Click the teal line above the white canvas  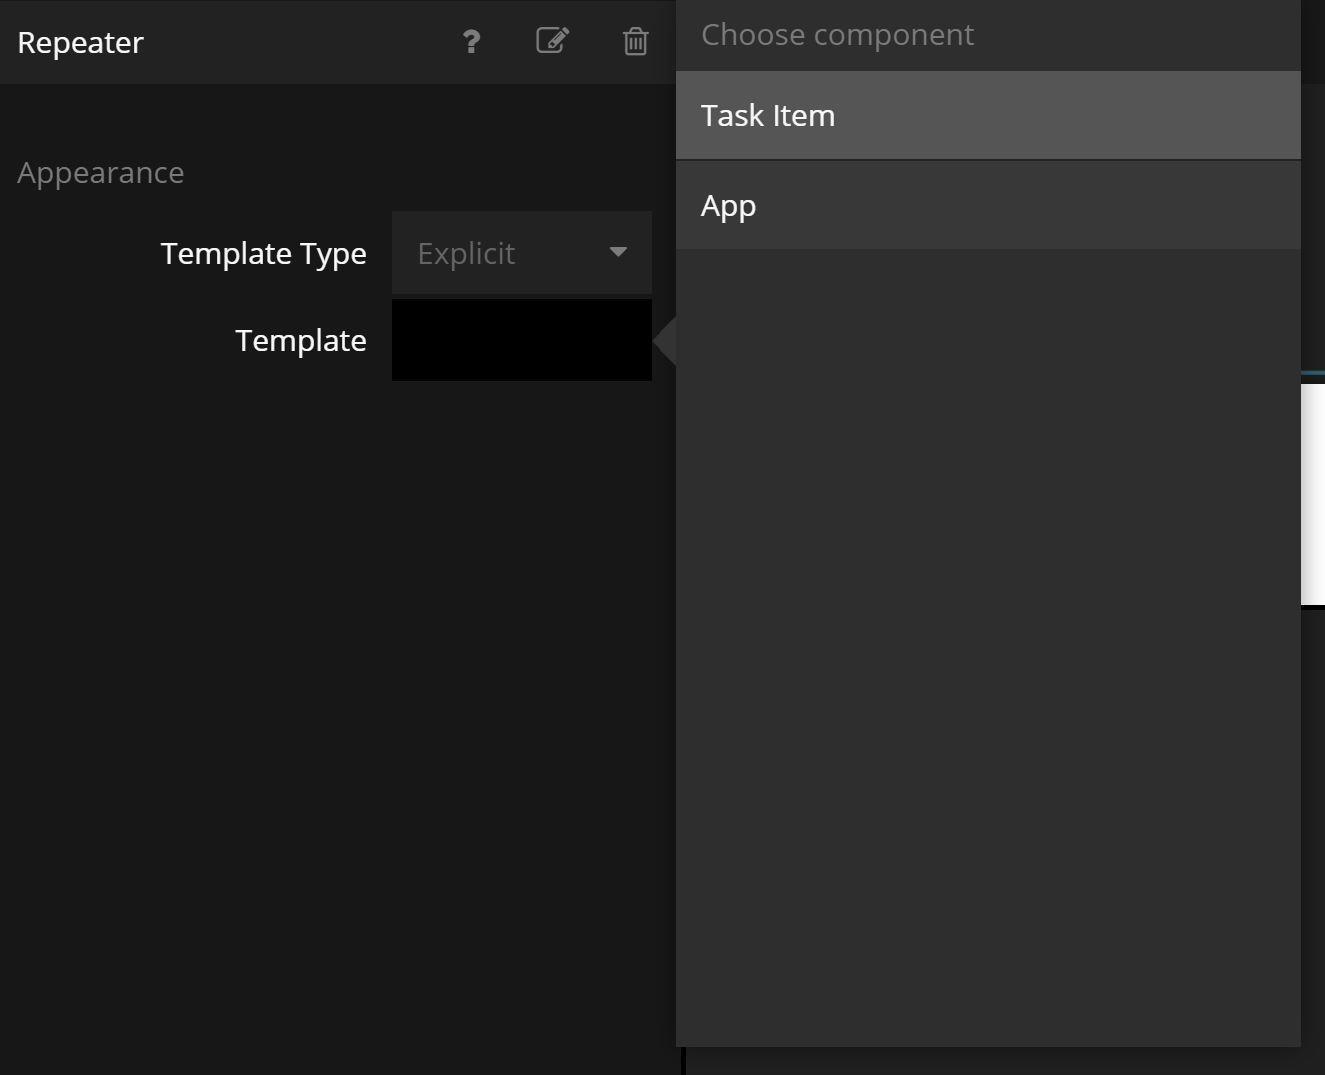click(x=1313, y=374)
